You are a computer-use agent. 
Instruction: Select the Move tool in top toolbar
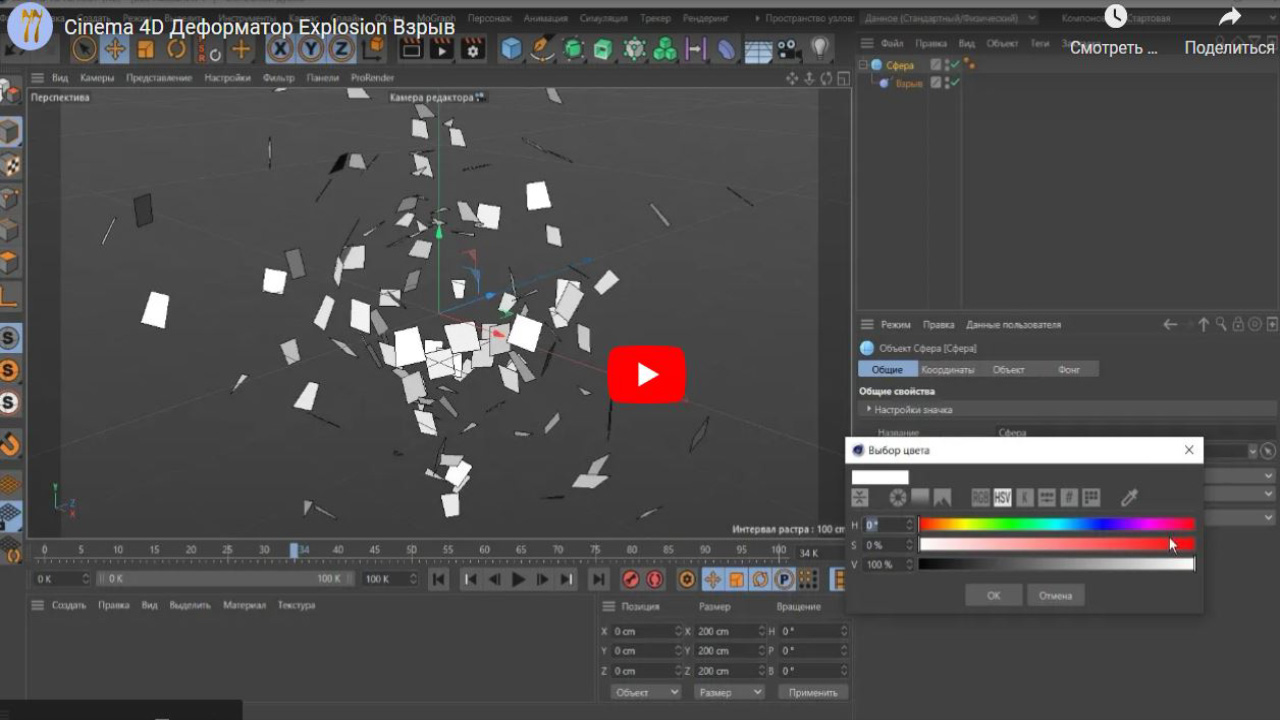pyautogui.click(x=115, y=49)
